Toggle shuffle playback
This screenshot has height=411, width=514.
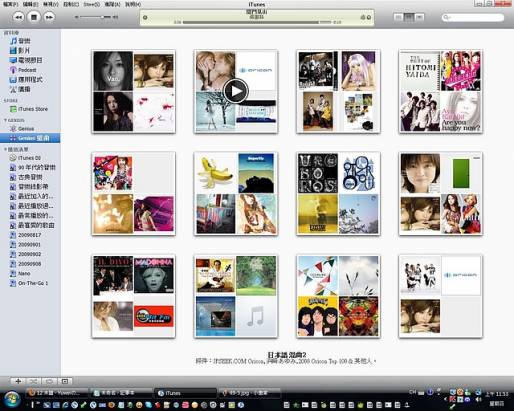coord(34,381)
